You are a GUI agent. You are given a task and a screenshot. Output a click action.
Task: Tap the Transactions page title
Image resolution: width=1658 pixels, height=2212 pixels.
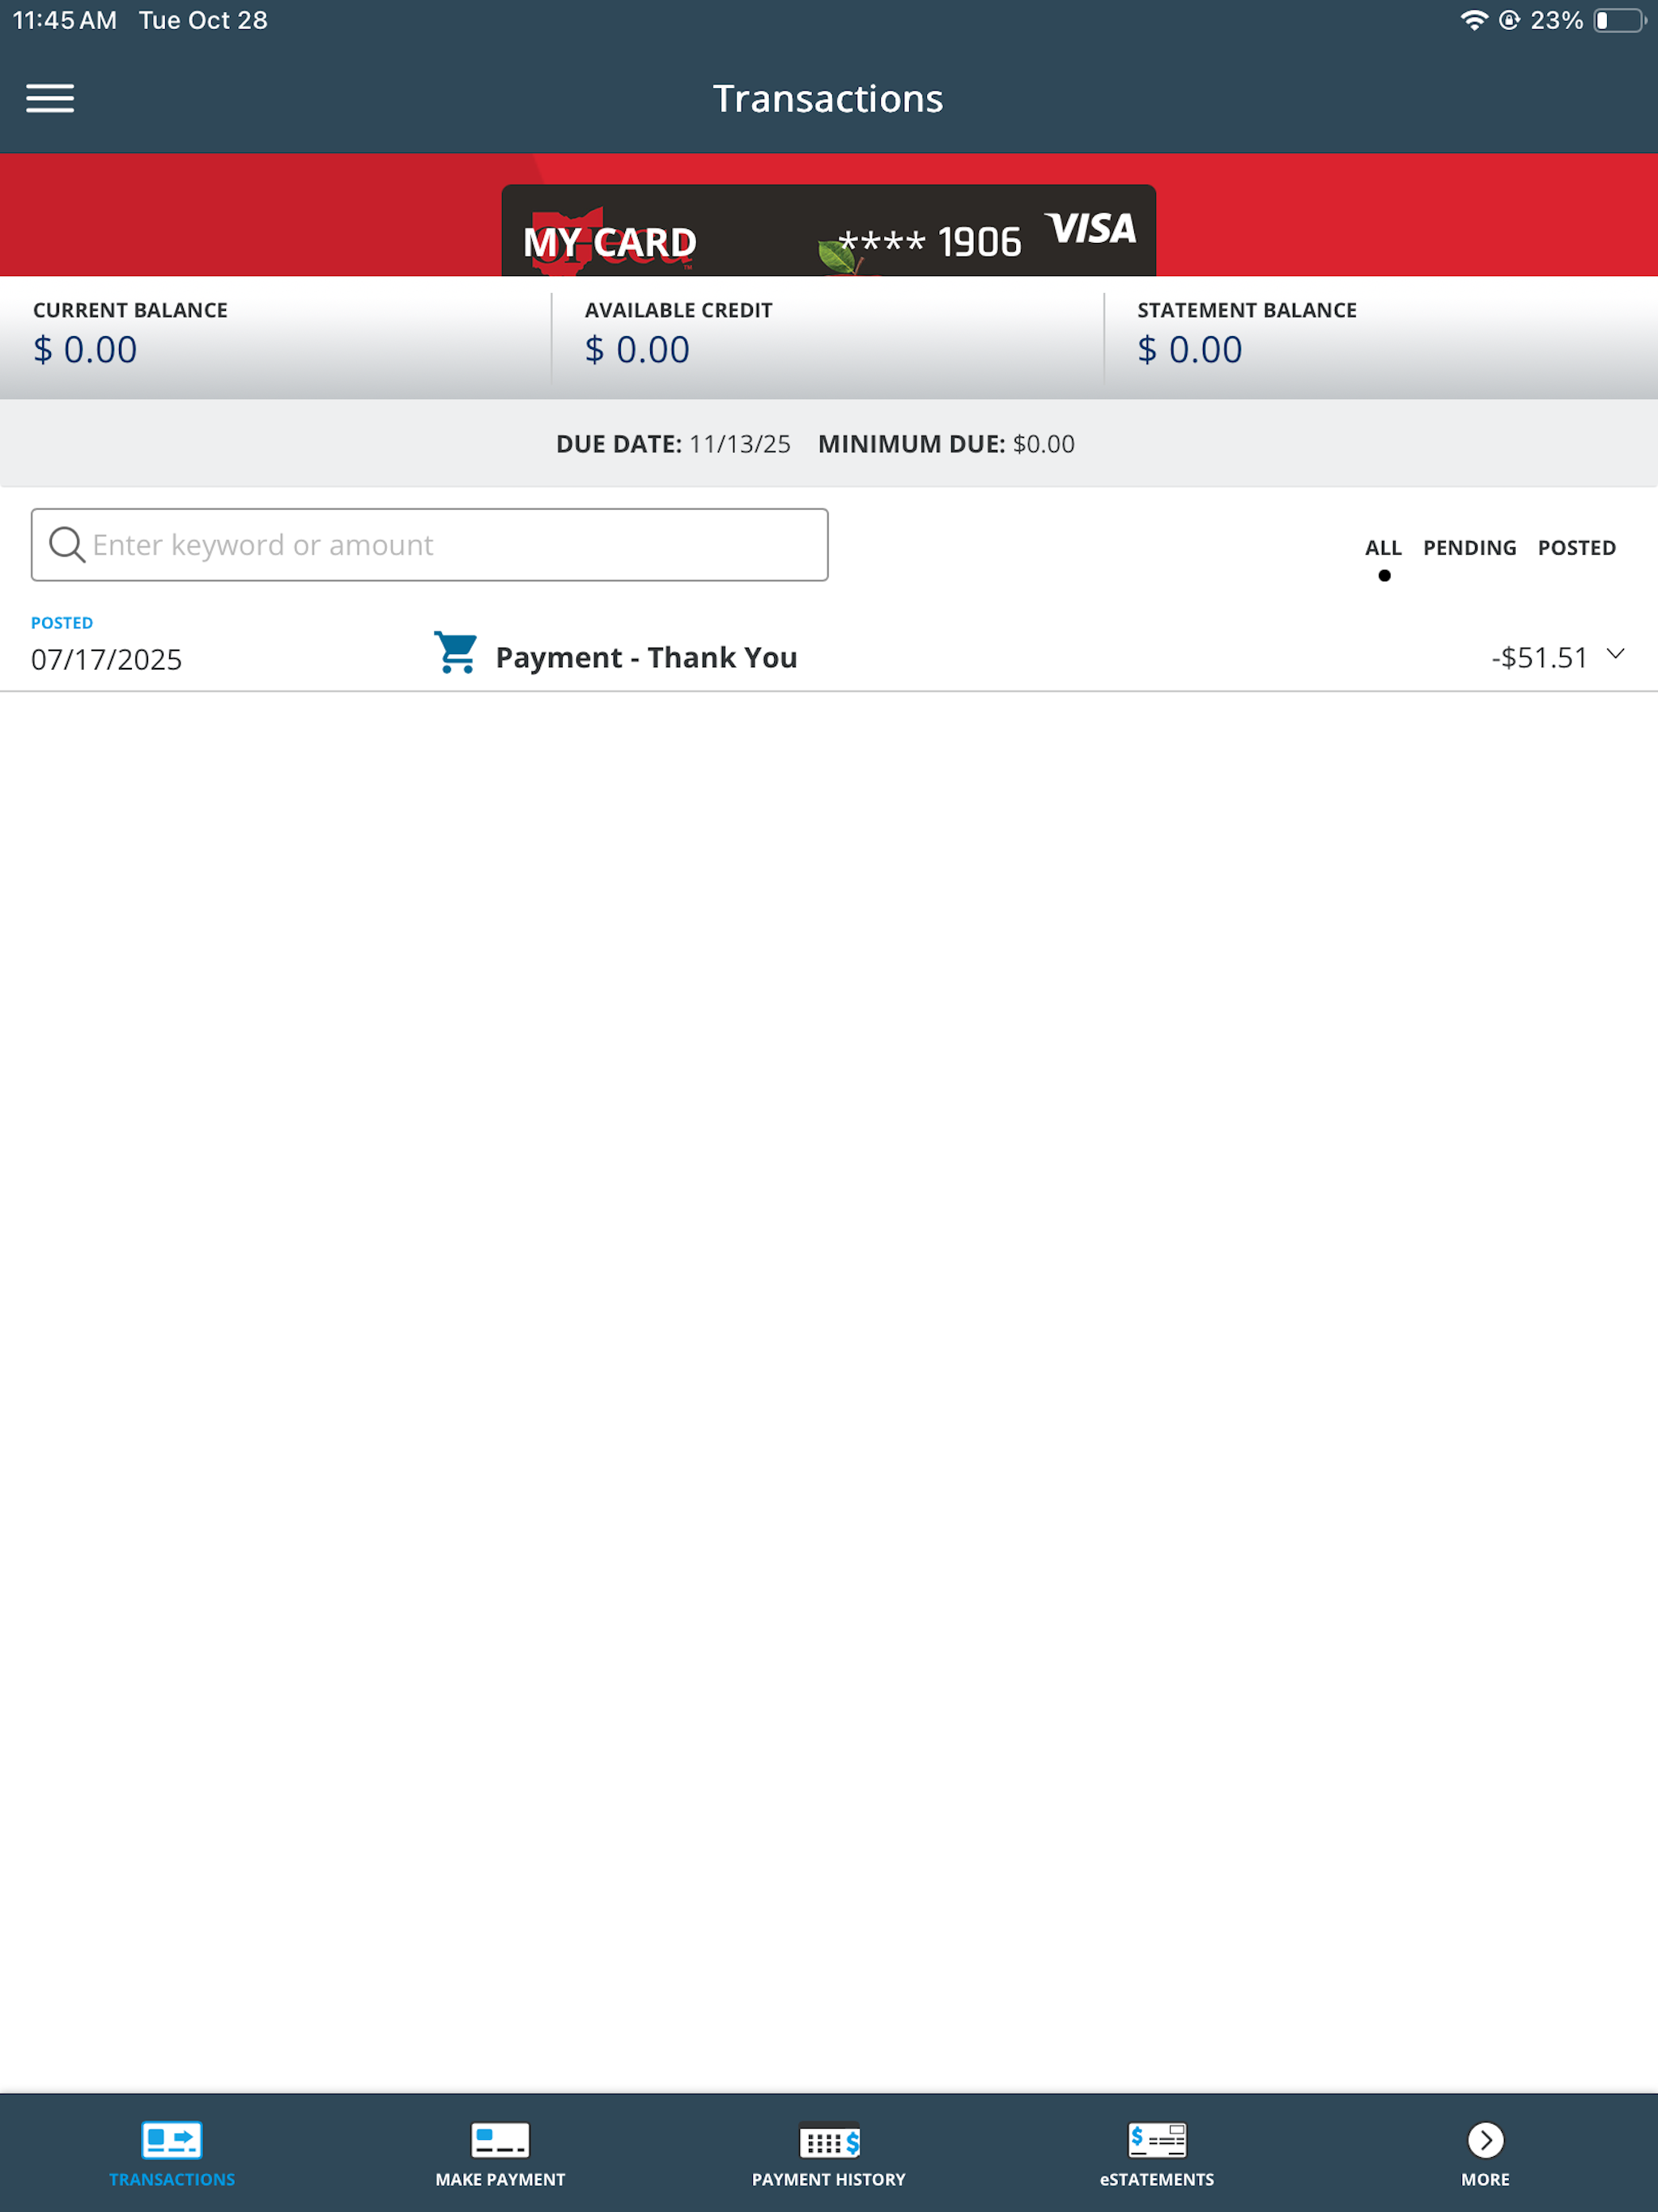tap(828, 98)
